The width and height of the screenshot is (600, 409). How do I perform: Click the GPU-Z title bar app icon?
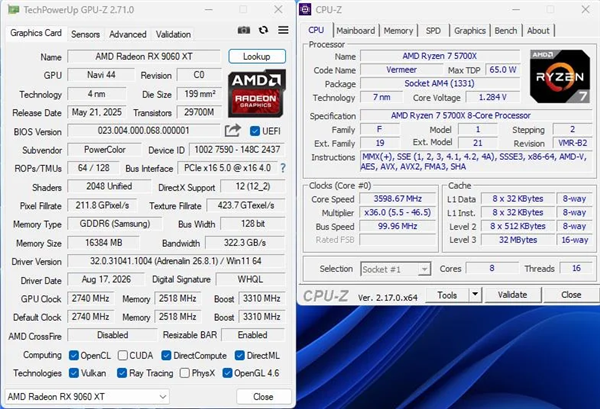(x=13, y=9)
